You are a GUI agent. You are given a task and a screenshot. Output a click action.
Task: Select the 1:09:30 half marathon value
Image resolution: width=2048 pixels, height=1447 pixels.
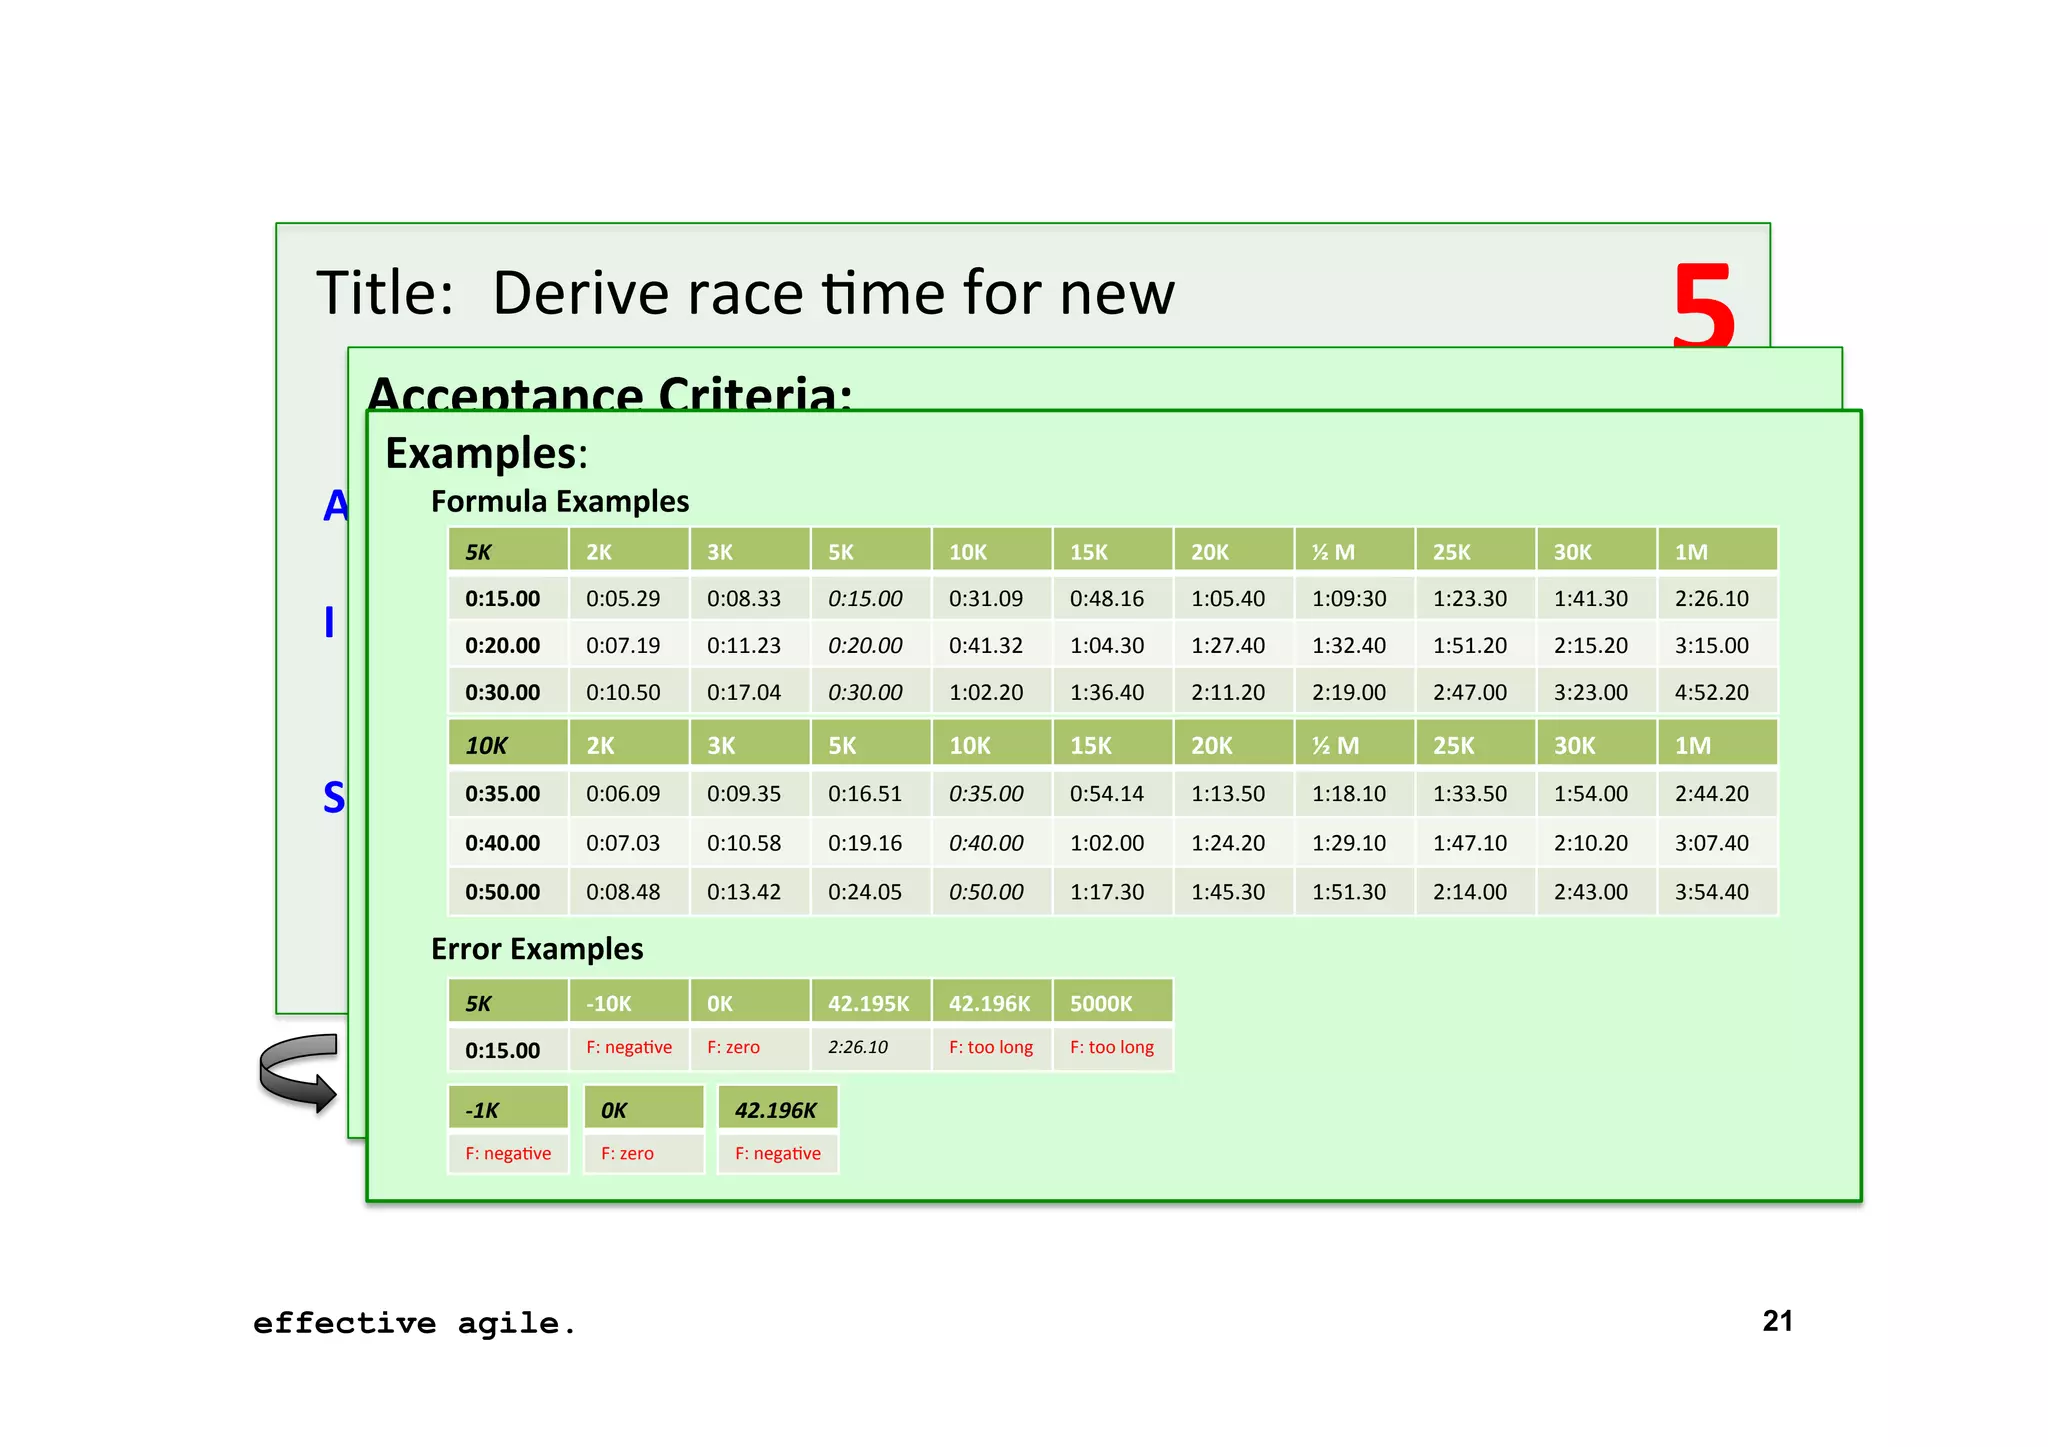point(1349,599)
